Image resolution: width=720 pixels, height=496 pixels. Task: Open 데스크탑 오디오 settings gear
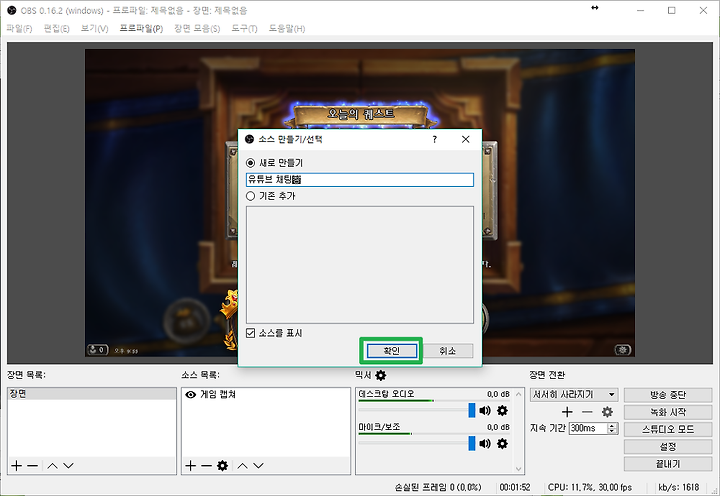tap(503, 410)
